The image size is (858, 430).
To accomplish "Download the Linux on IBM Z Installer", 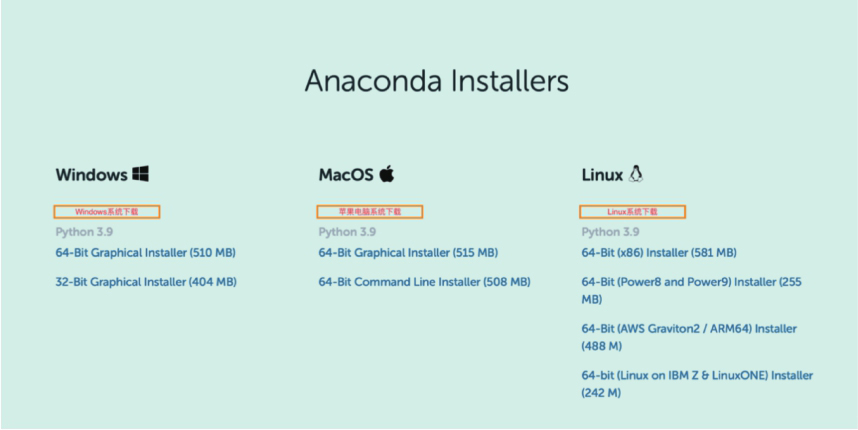I will (697, 384).
